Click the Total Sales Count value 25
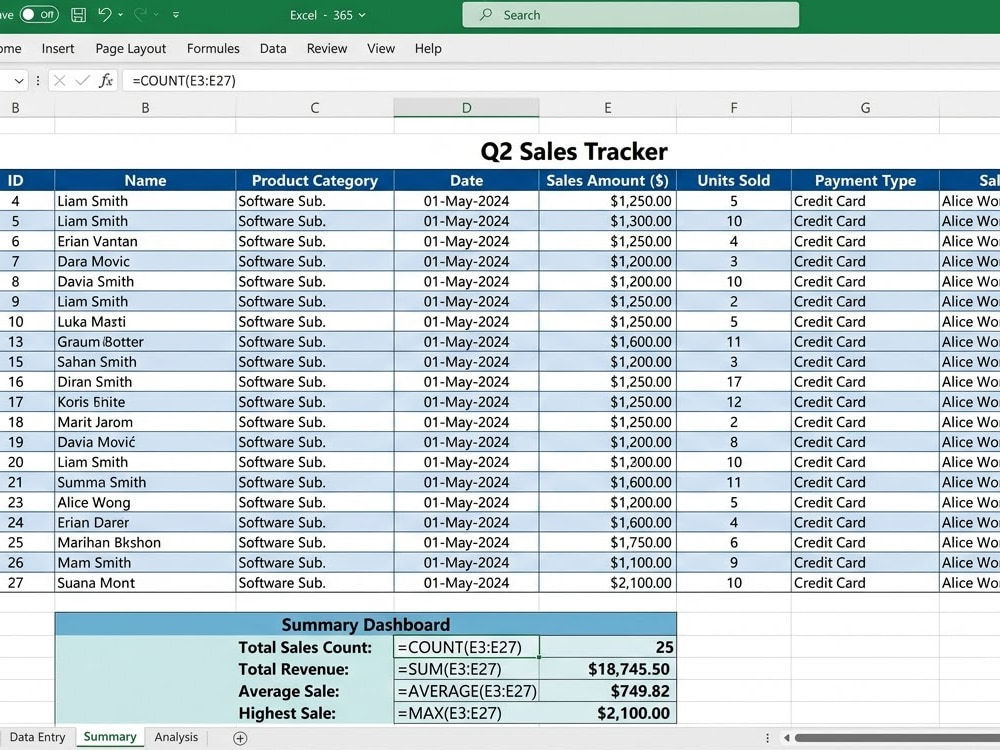 607,647
